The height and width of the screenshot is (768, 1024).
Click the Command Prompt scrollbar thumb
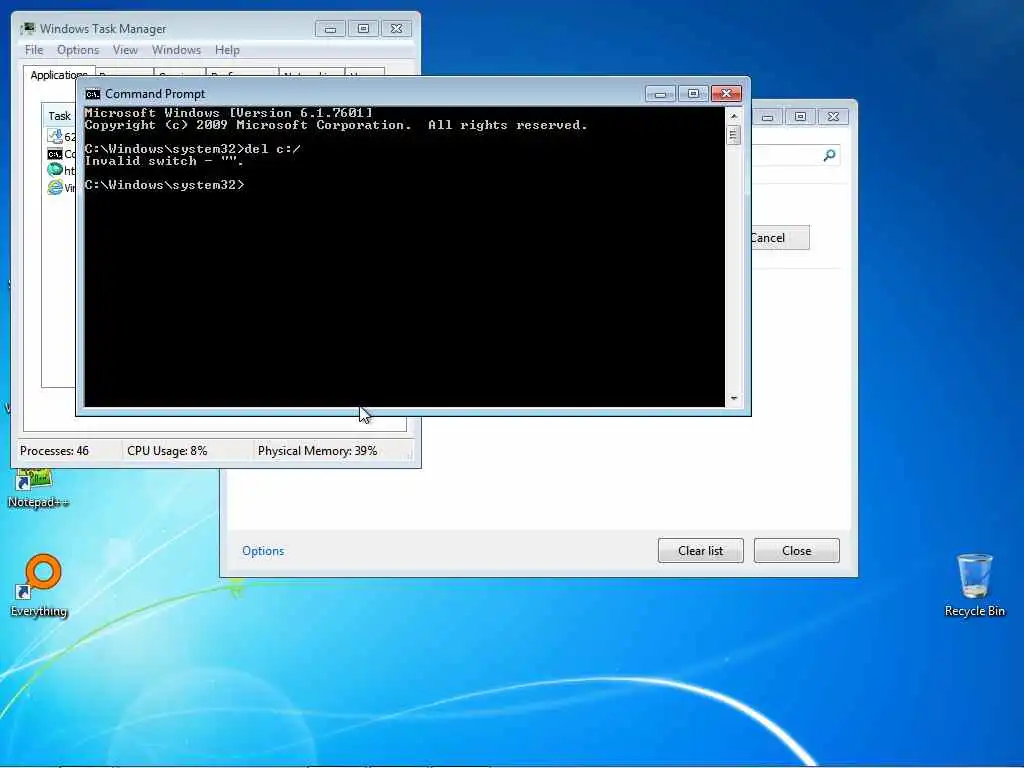[x=734, y=135]
